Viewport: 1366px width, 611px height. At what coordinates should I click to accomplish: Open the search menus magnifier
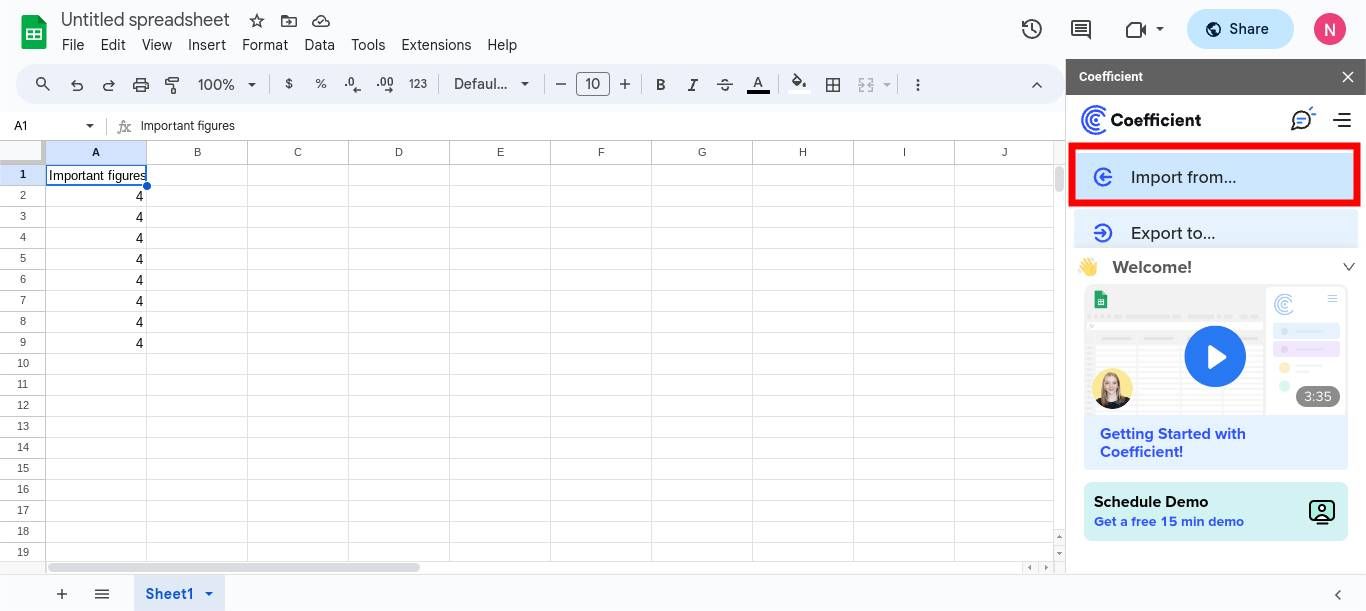(42, 84)
